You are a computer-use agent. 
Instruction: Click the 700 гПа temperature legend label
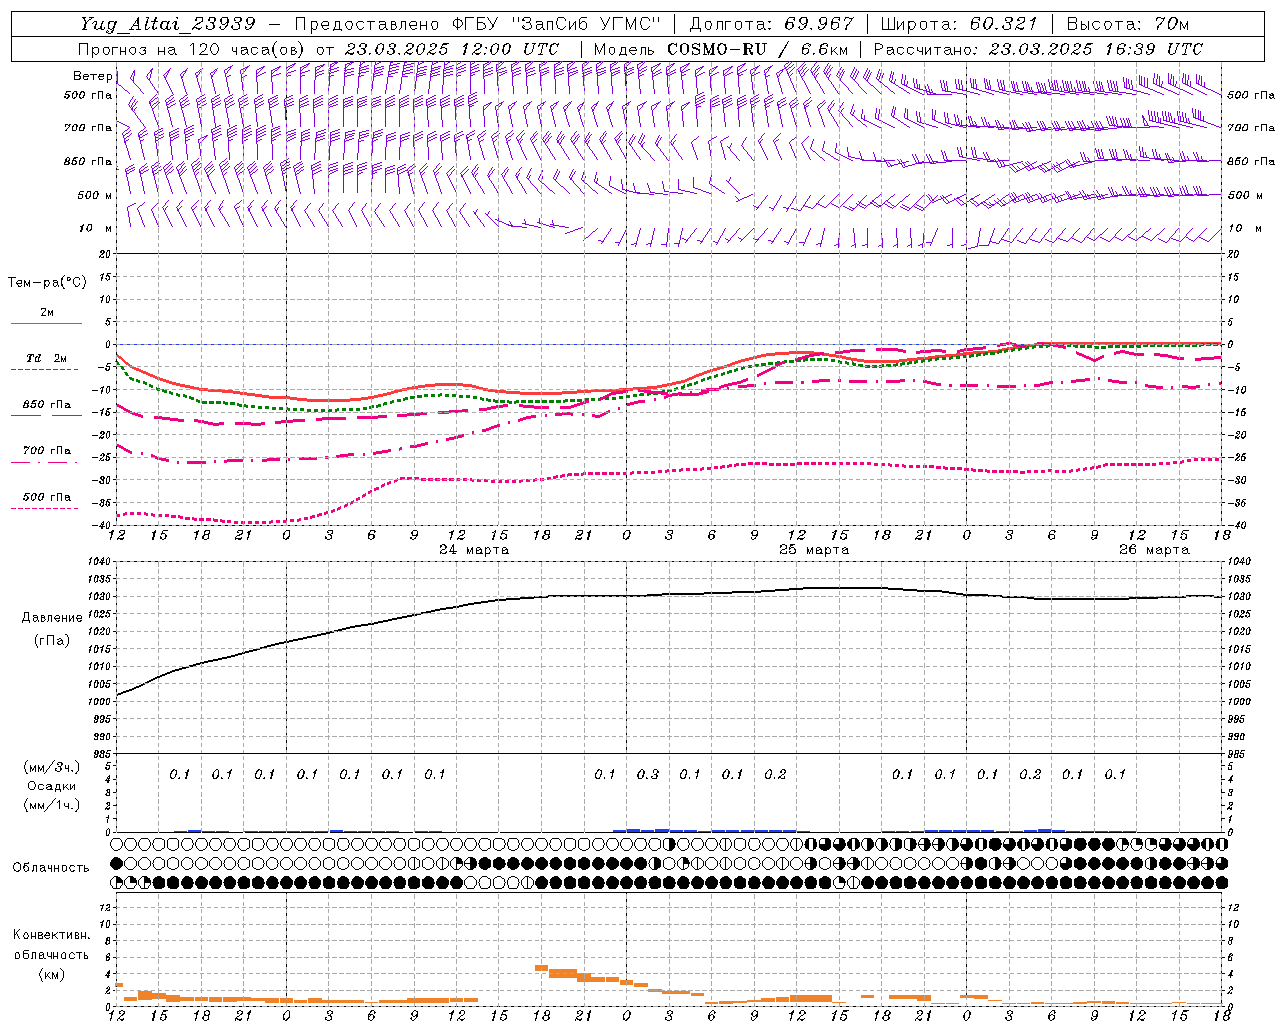(46, 451)
